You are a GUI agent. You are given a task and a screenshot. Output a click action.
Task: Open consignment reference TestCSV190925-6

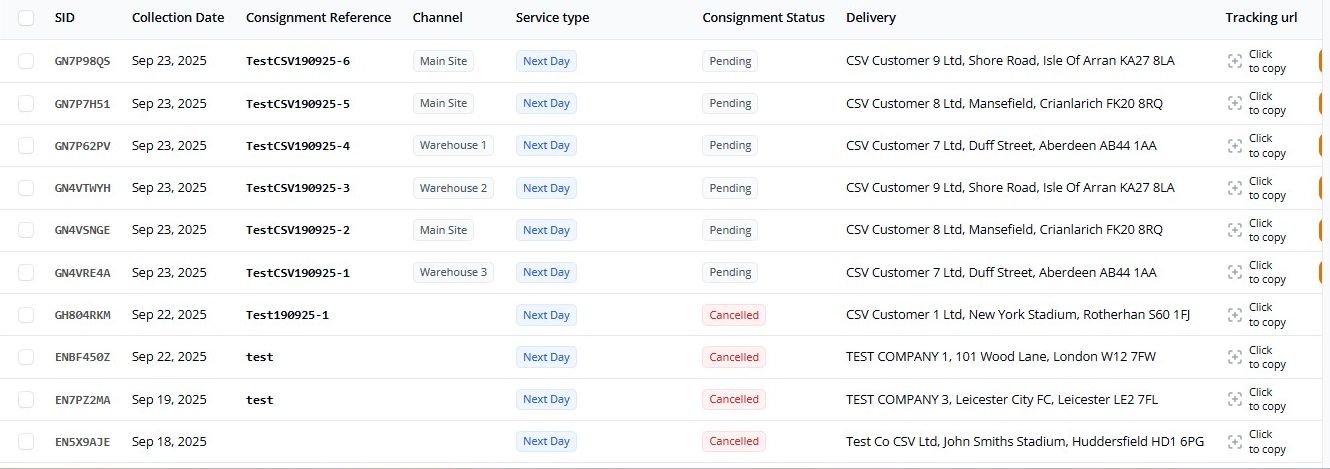[297, 61]
